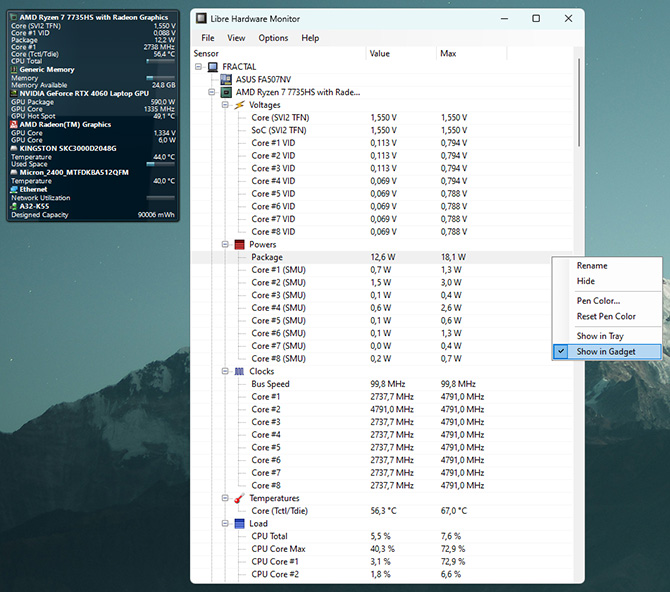670x592 pixels.
Task: Click the Generic Memory icon in gadget
Action: (x=14, y=70)
